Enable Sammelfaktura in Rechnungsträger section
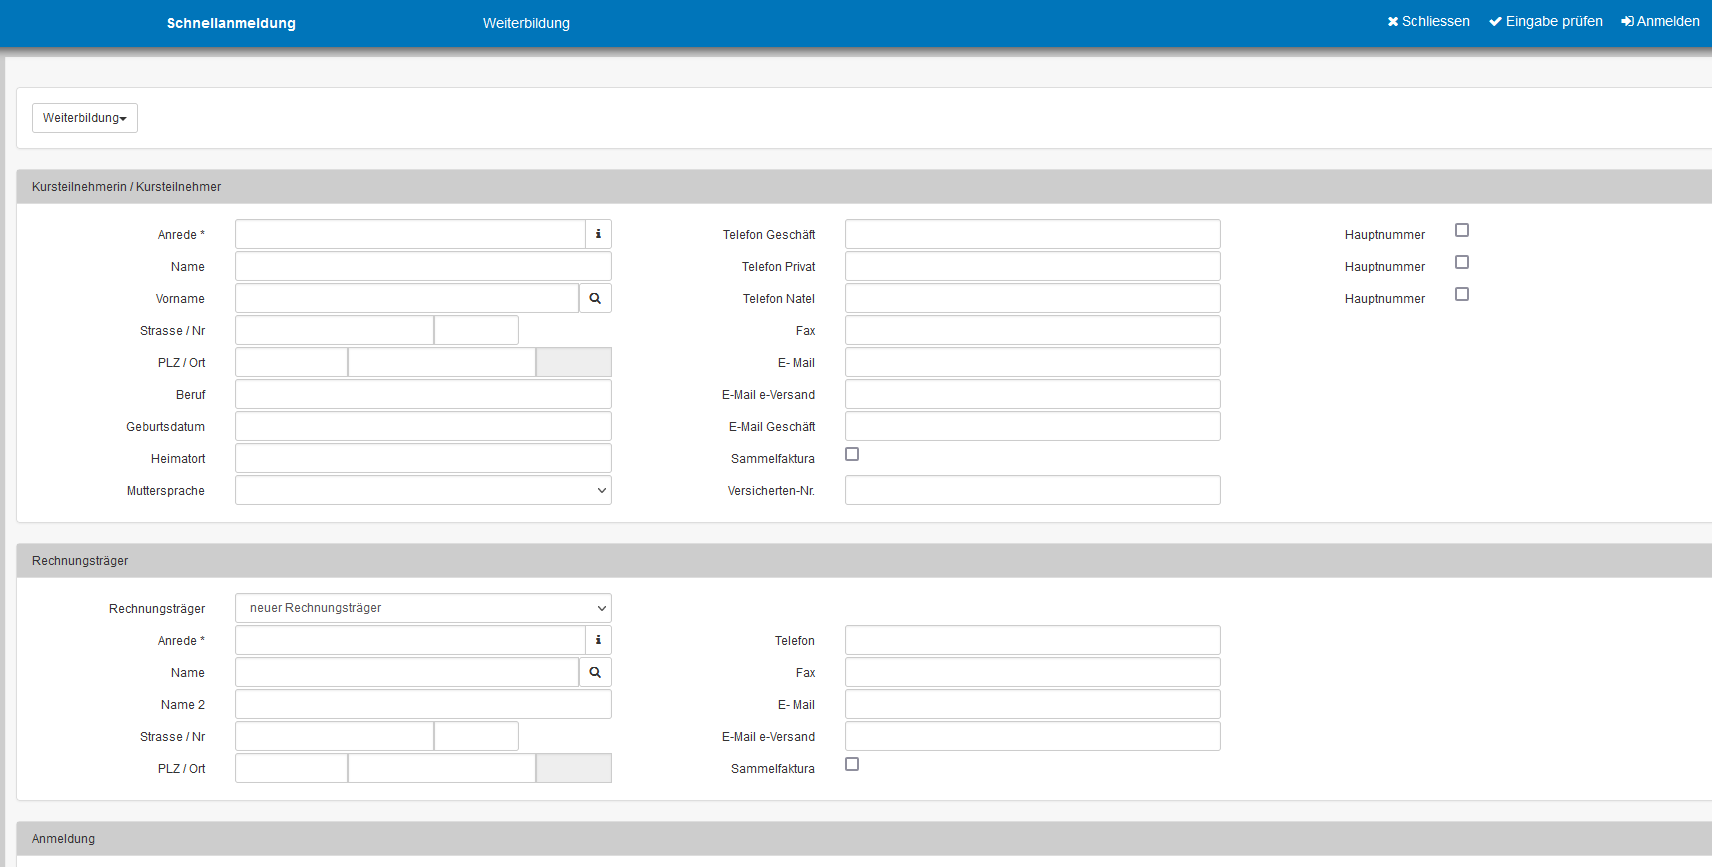The height and width of the screenshot is (867, 1712). (x=852, y=764)
